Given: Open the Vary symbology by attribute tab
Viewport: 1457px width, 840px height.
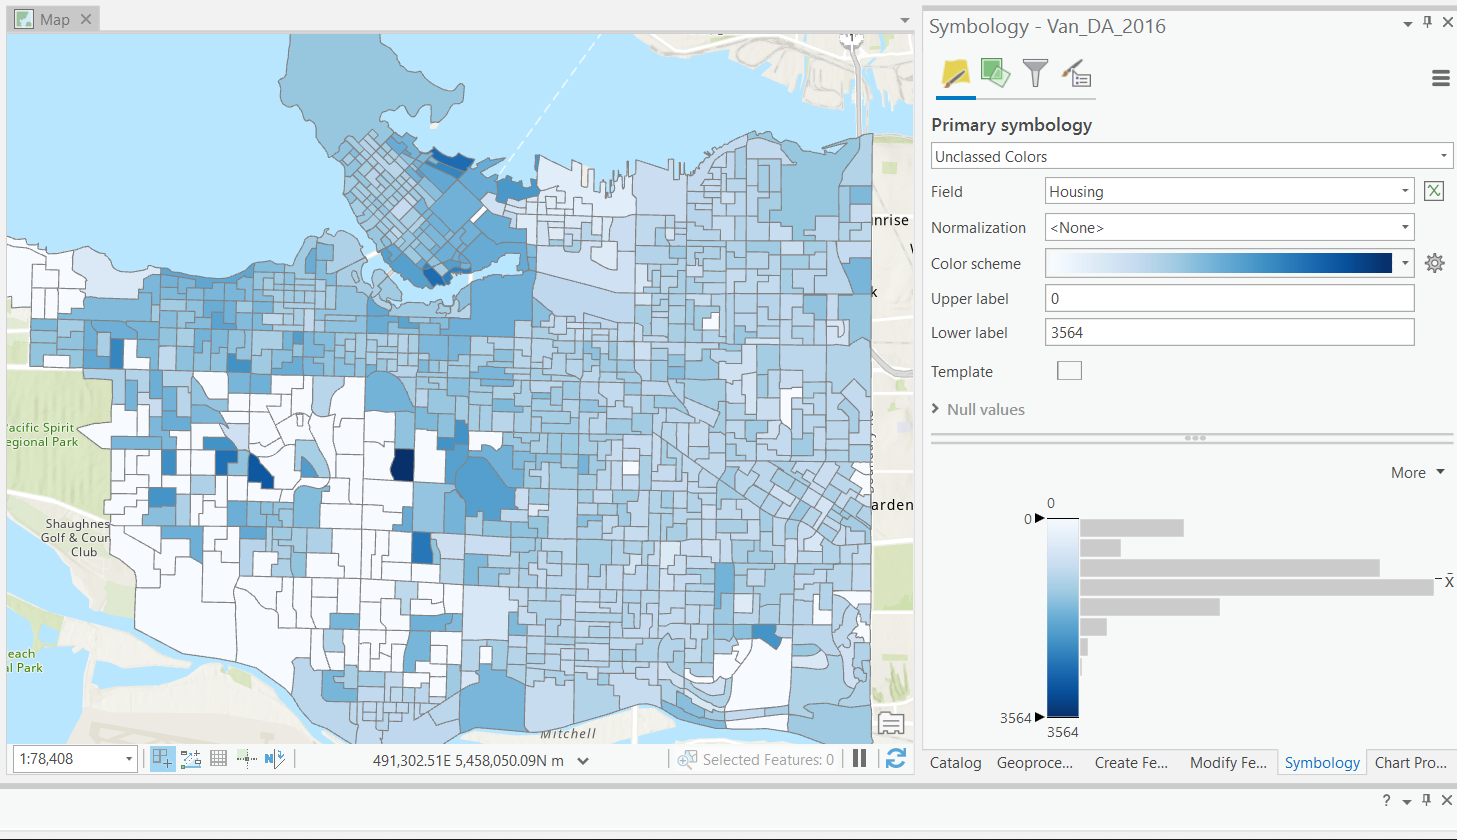Looking at the screenshot, I should pyautogui.click(x=995, y=73).
